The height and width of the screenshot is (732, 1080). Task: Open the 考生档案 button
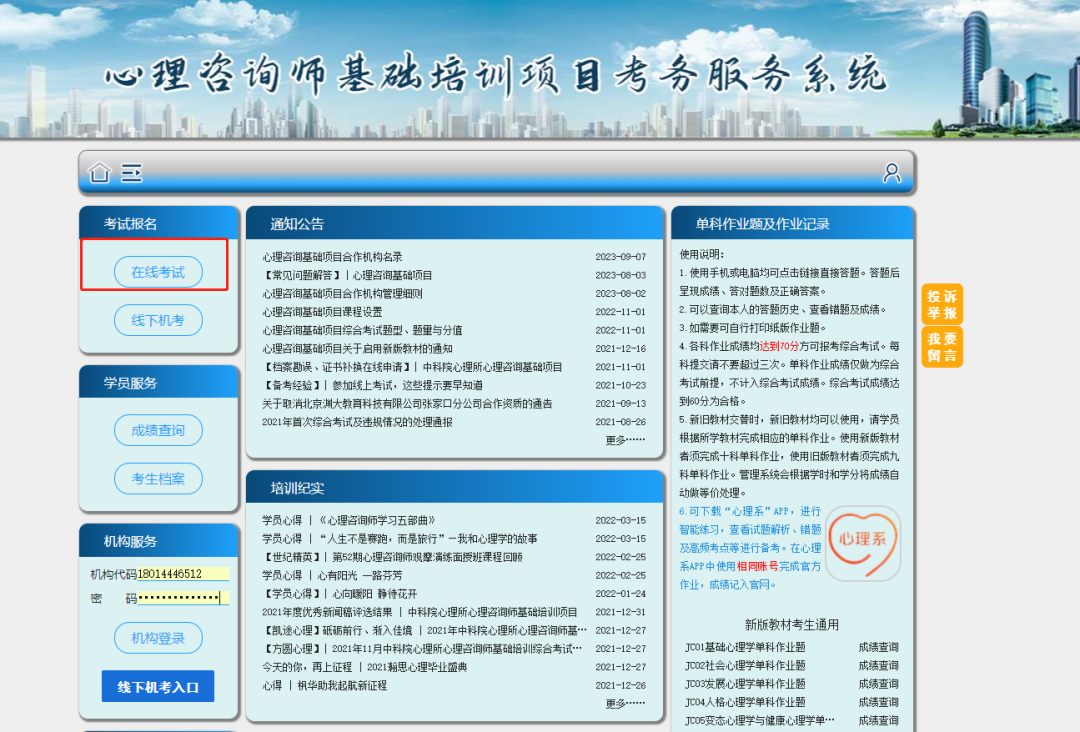(158, 478)
